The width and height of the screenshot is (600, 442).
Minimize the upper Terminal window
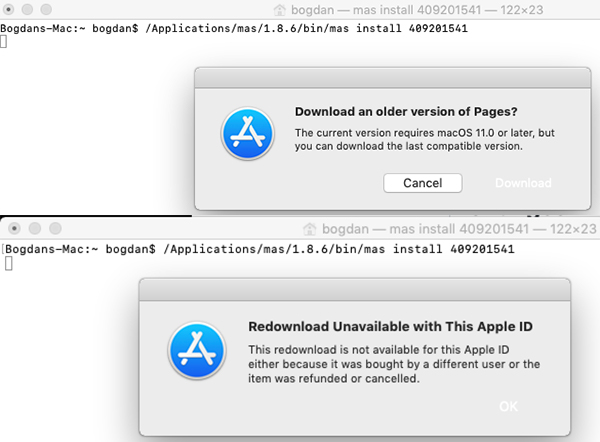tap(27, 9)
